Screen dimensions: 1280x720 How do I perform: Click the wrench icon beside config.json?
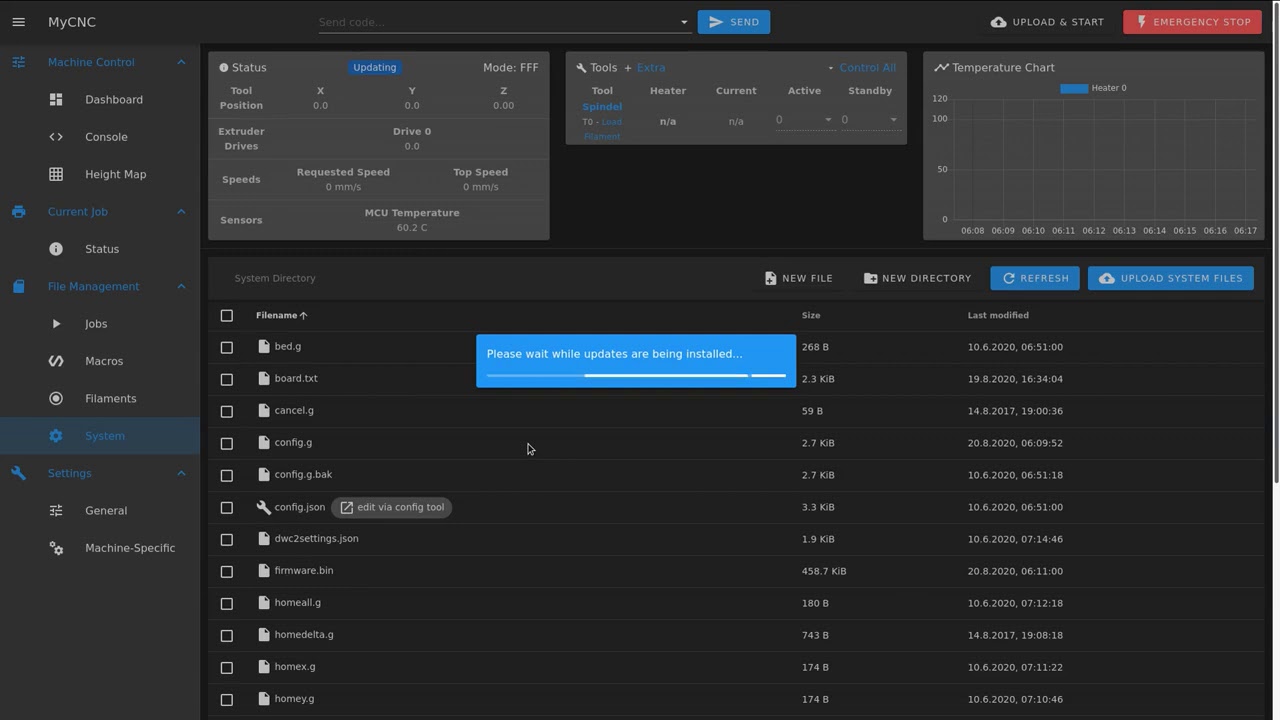point(264,507)
